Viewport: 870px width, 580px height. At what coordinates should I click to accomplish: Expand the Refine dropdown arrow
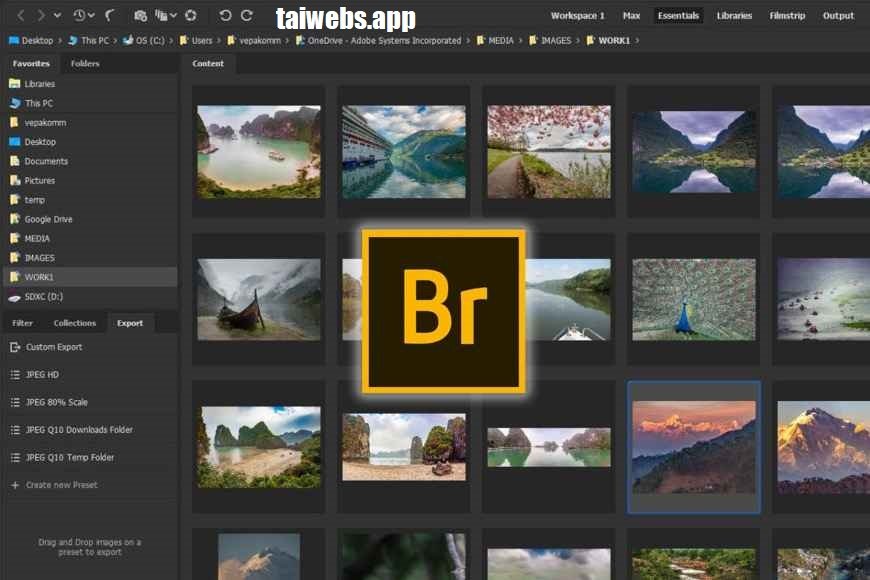173,16
